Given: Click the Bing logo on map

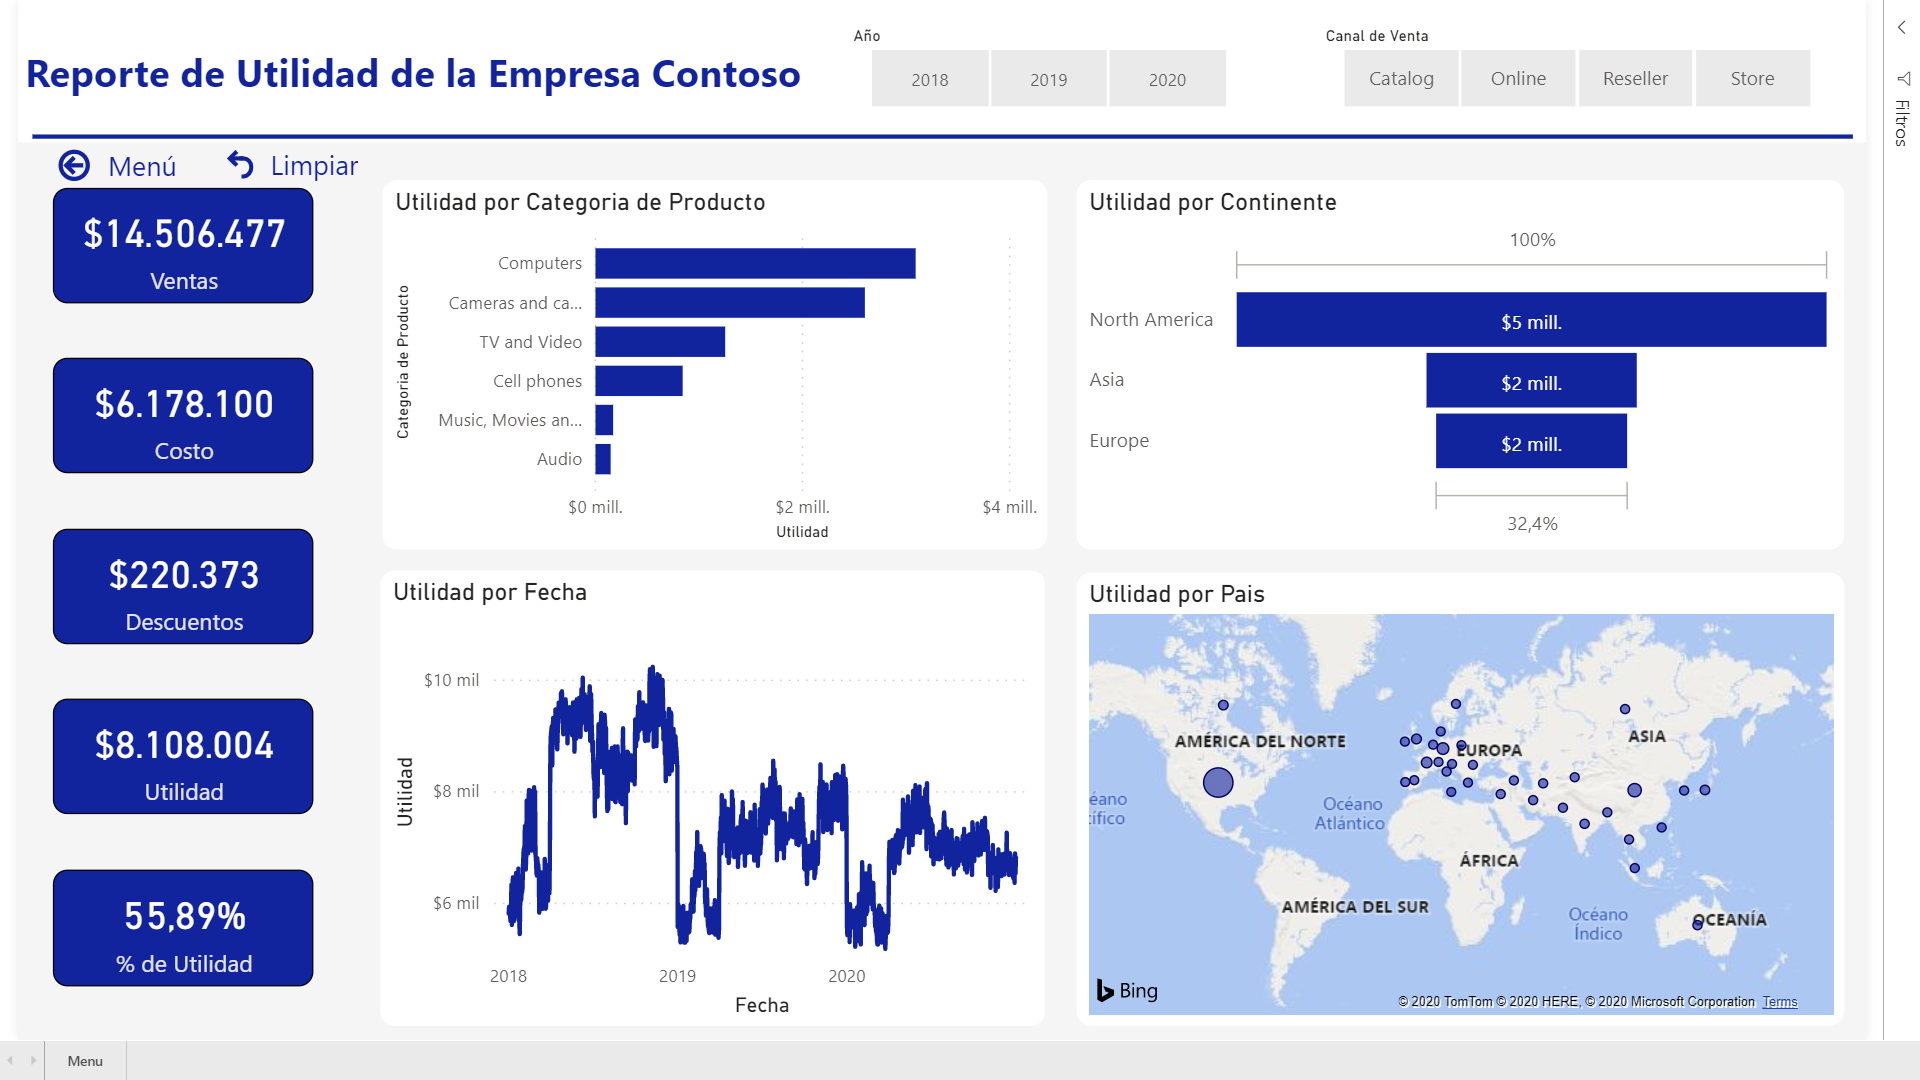Looking at the screenshot, I should coord(1127,990).
